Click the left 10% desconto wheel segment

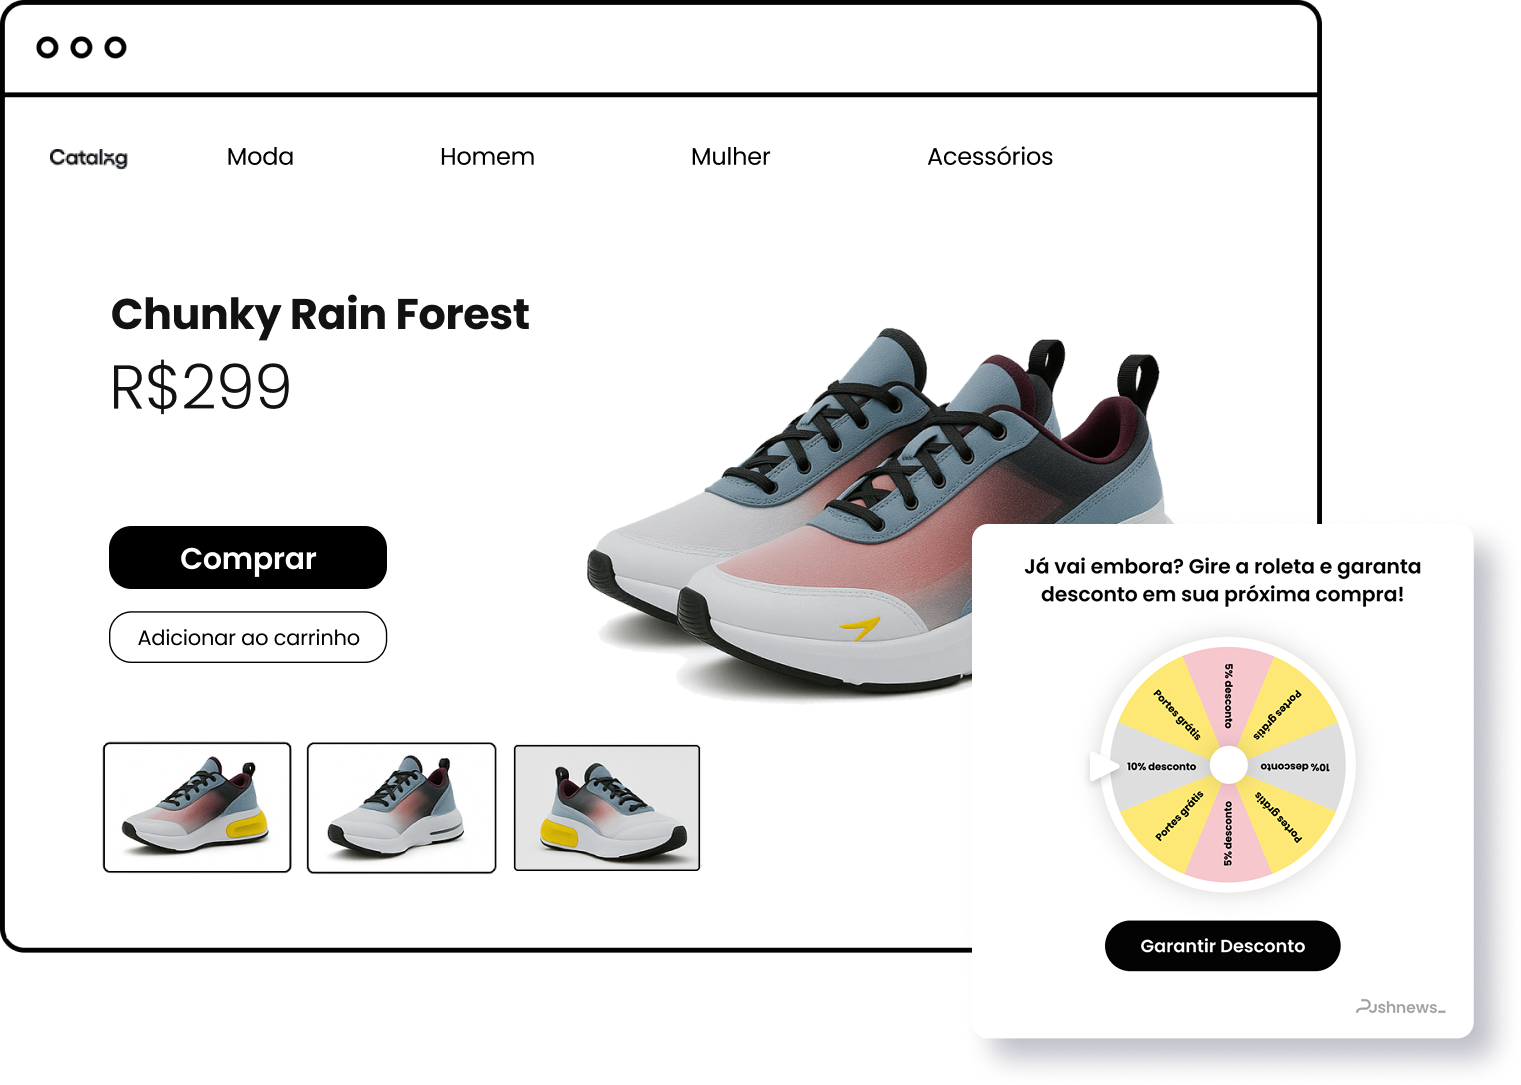1160,766
